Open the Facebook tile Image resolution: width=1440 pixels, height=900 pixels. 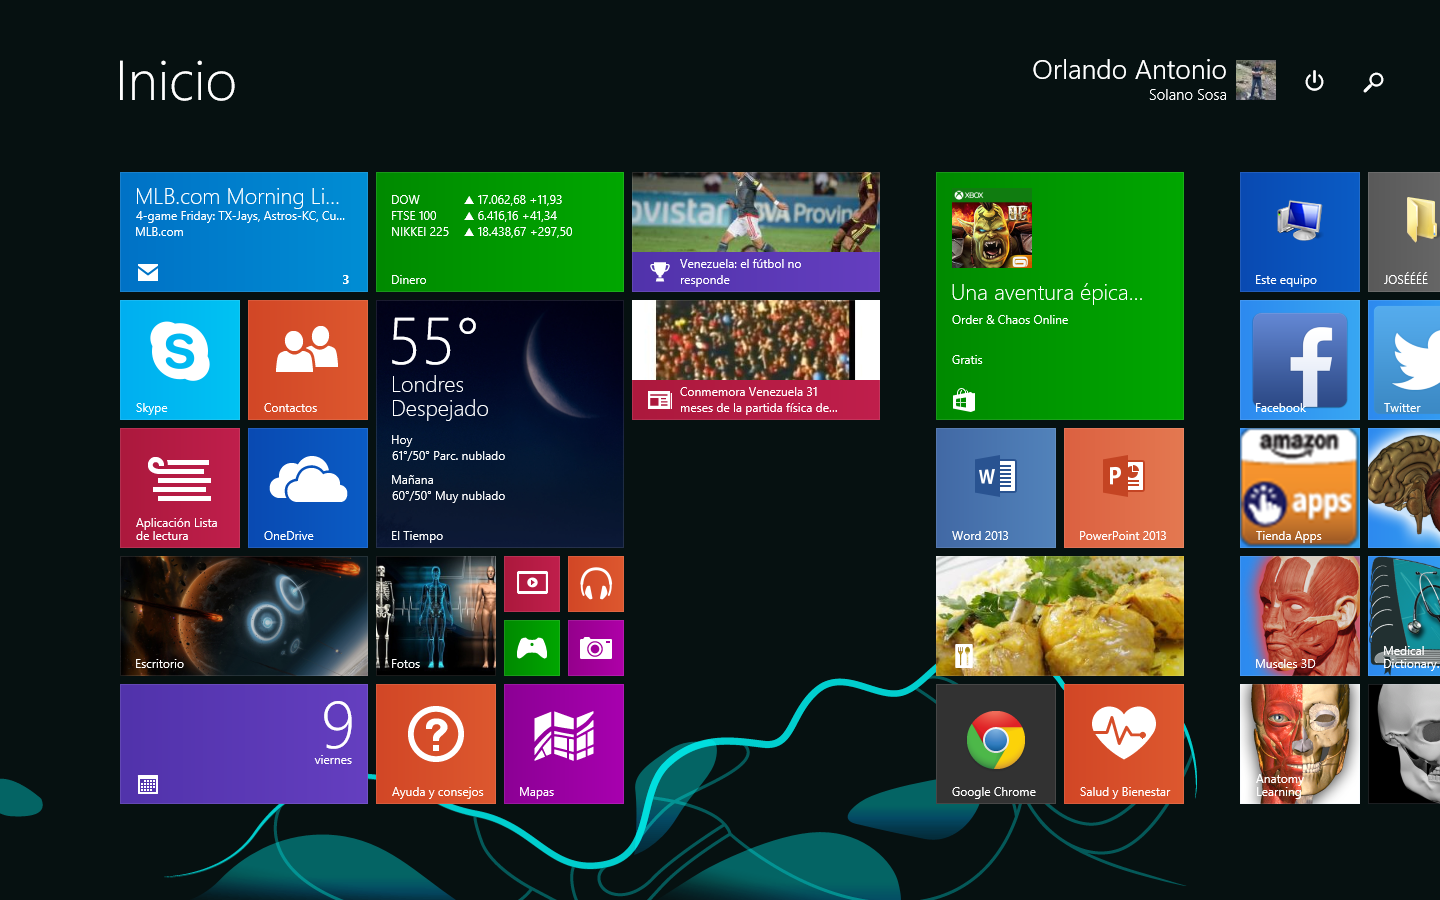[1300, 360]
